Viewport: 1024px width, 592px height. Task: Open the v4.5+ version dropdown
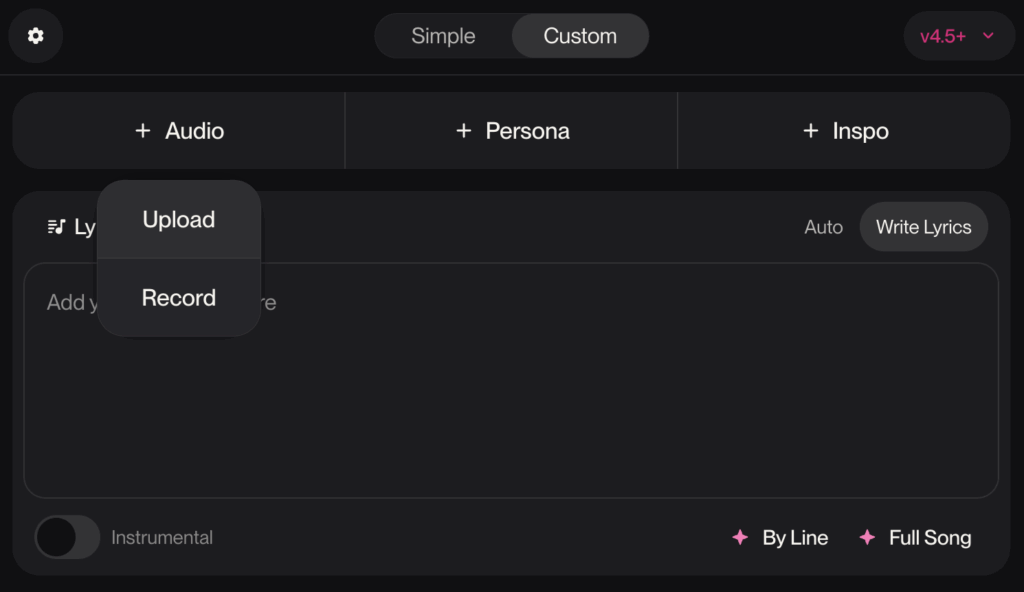[x=957, y=36]
